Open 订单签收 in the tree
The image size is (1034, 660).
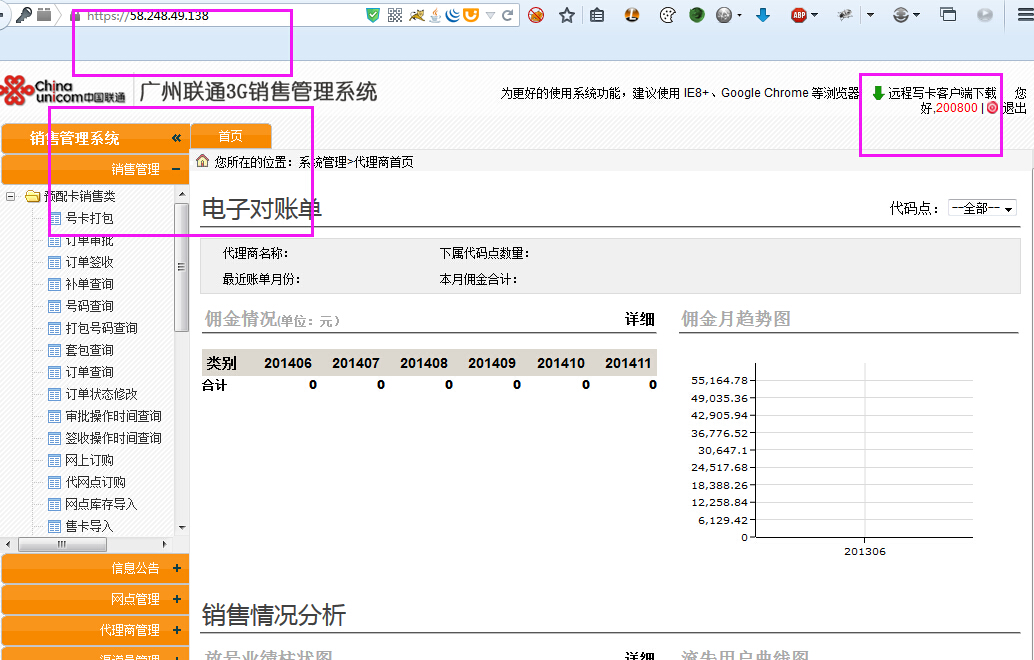[89, 262]
